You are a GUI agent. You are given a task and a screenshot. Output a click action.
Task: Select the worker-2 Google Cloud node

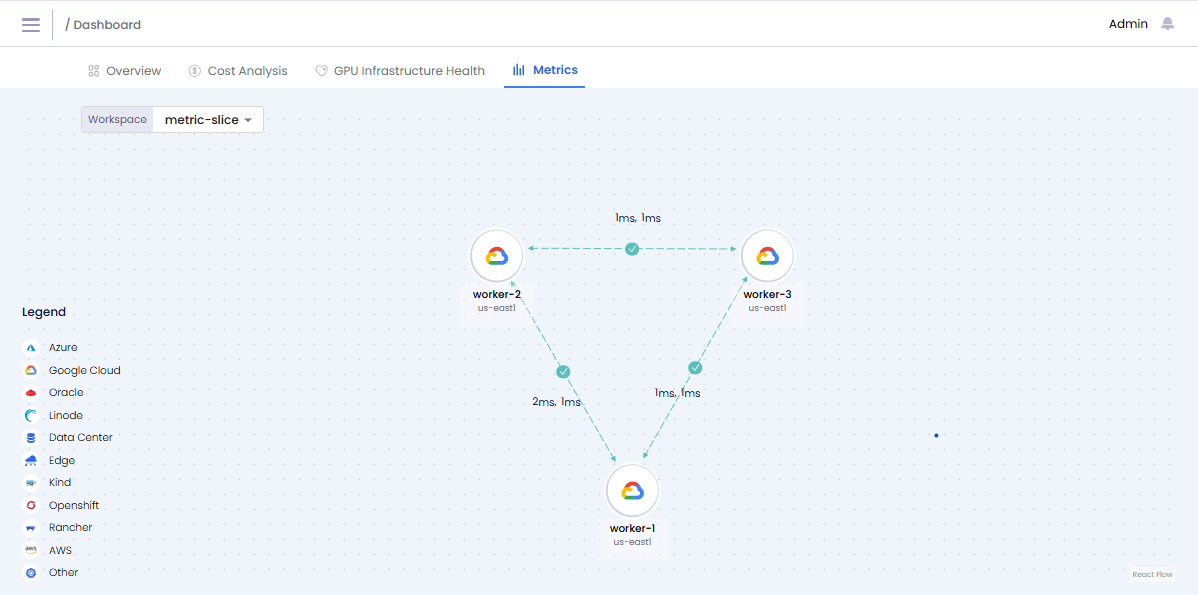497,256
